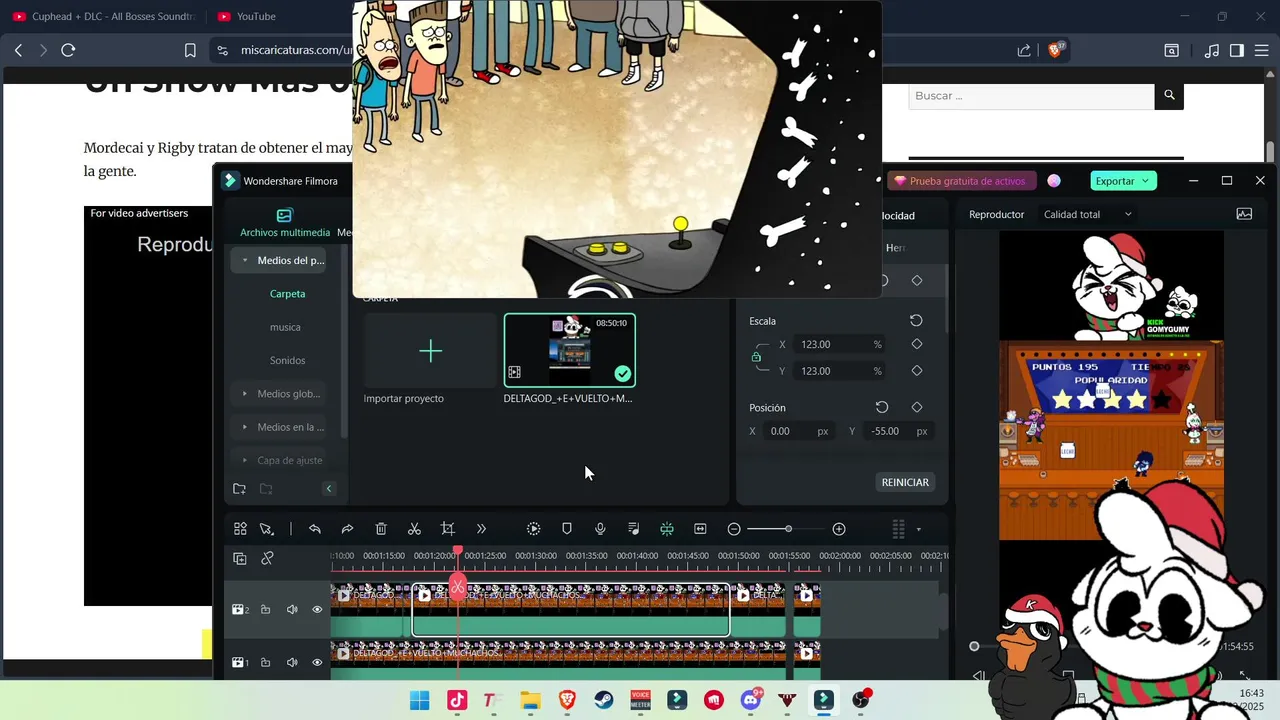Add a marker with the shield-shaped marker icon
Viewport: 1280px width, 720px height.
pyautogui.click(x=567, y=529)
